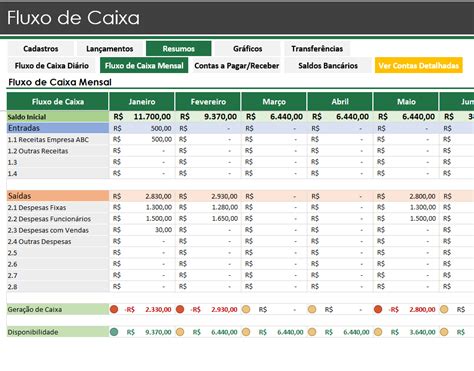Image resolution: width=474 pixels, height=371 pixels.
Task: Select Maio Disponibilidade value 3.640,00
Action: 422,332
